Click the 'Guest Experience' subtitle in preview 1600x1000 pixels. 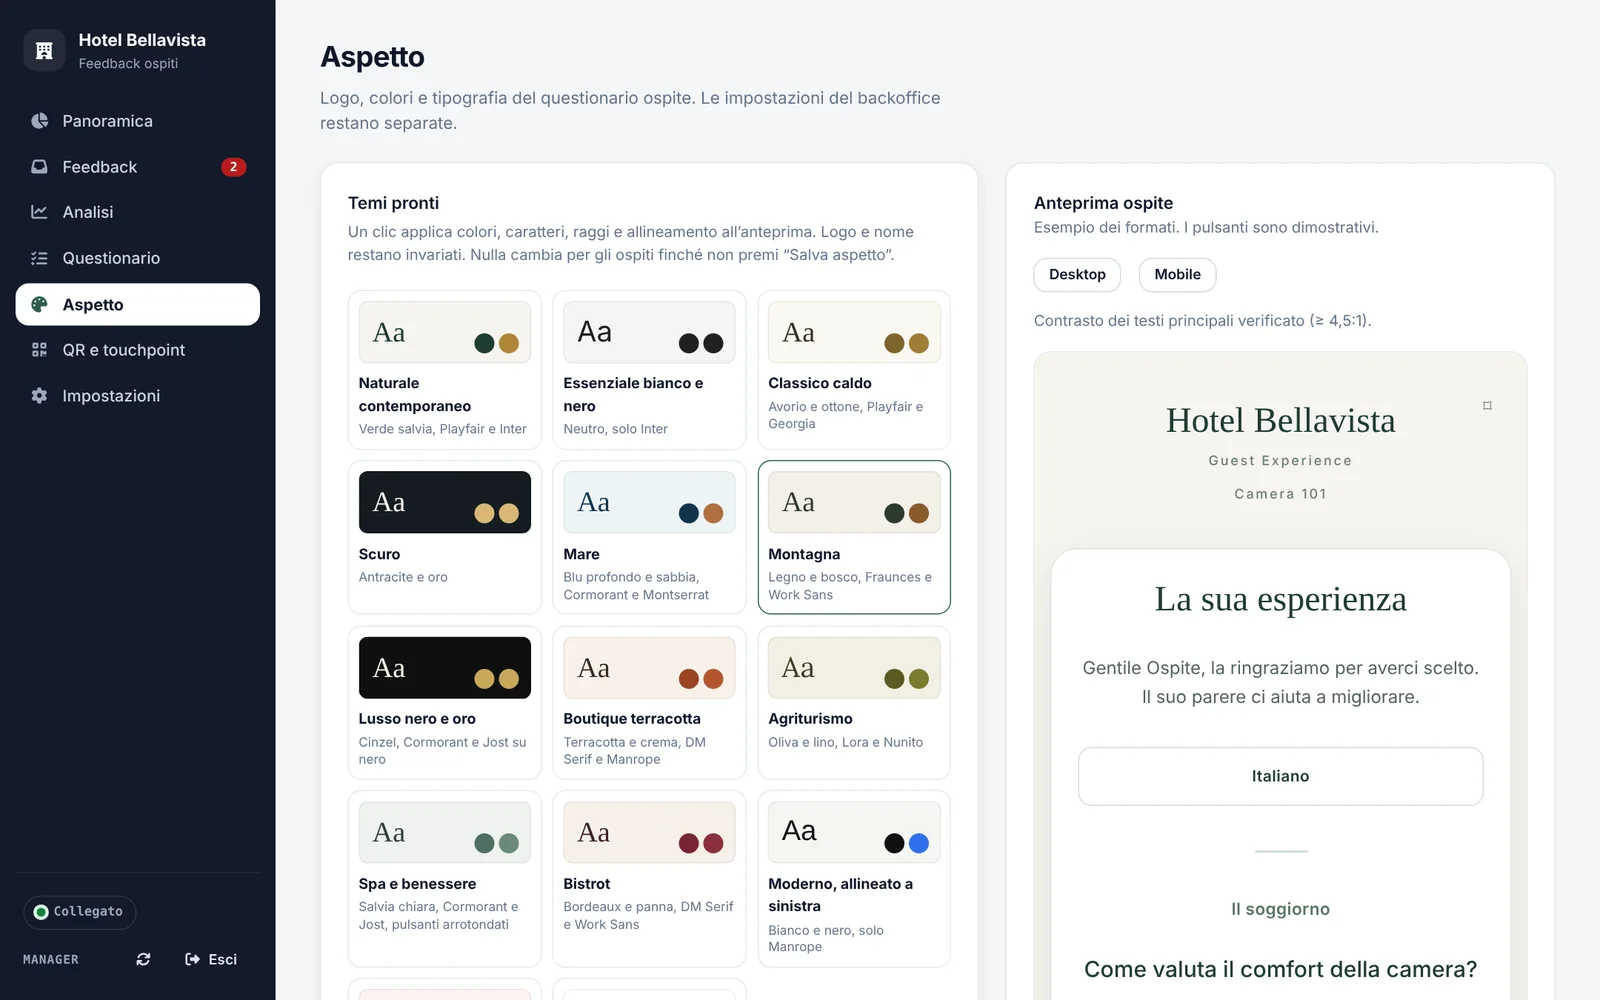1280,461
